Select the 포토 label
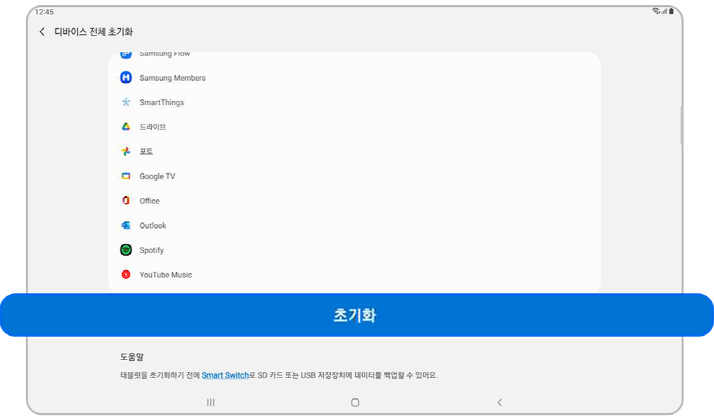714x417 pixels. 146,151
